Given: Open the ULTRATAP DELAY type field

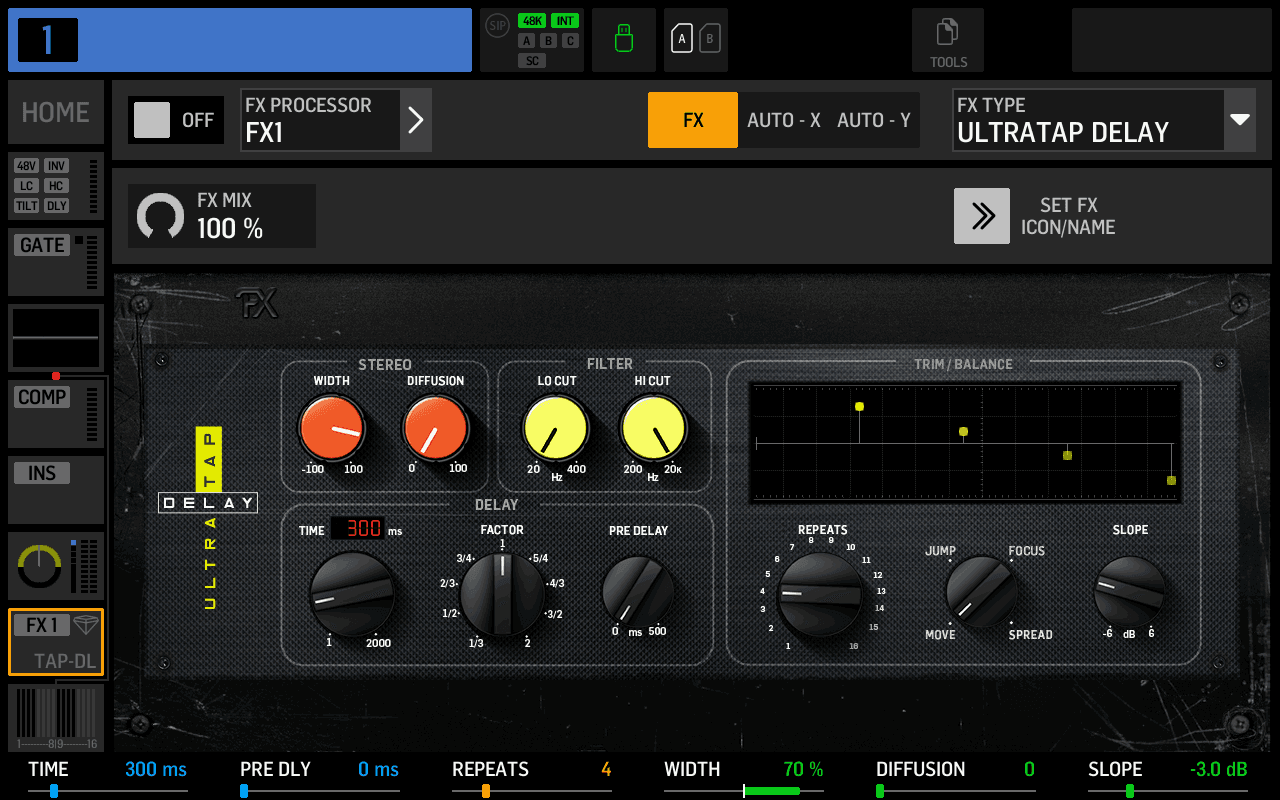Looking at the screenshot, I should point(1089,120).
